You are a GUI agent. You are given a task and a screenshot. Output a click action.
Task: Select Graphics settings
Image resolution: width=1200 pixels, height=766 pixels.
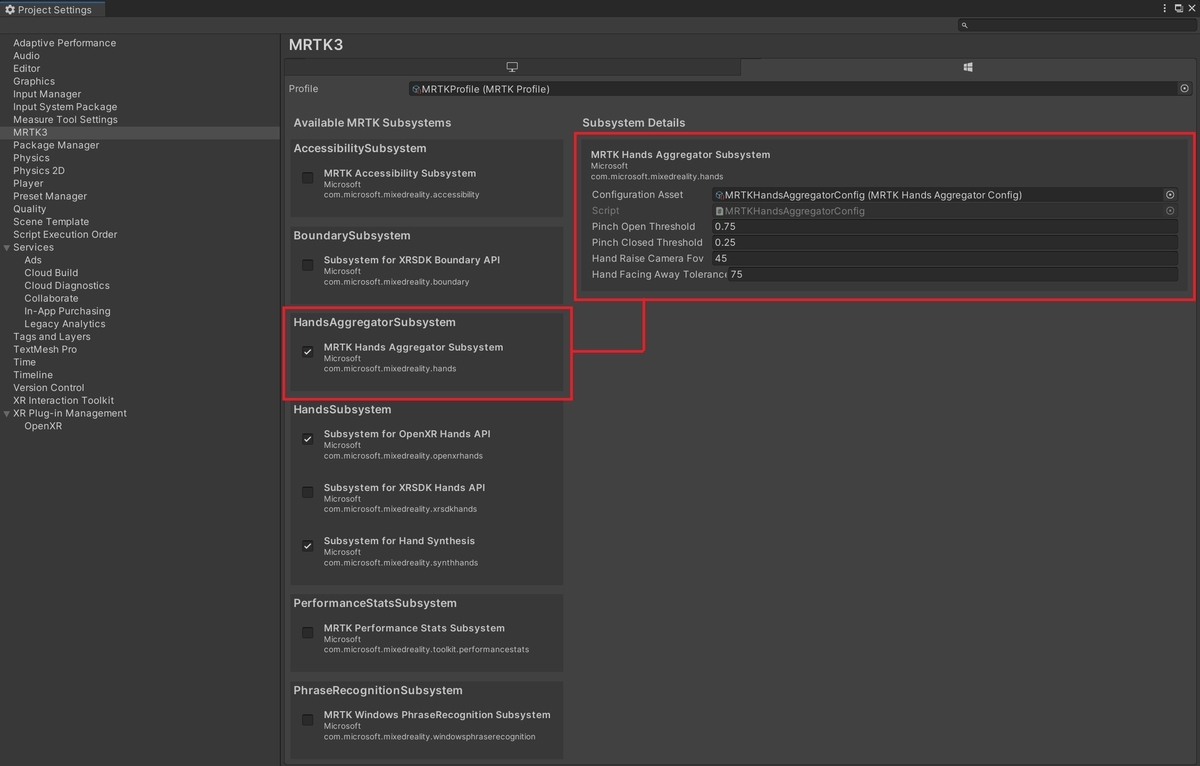click(x=34, y=82)
